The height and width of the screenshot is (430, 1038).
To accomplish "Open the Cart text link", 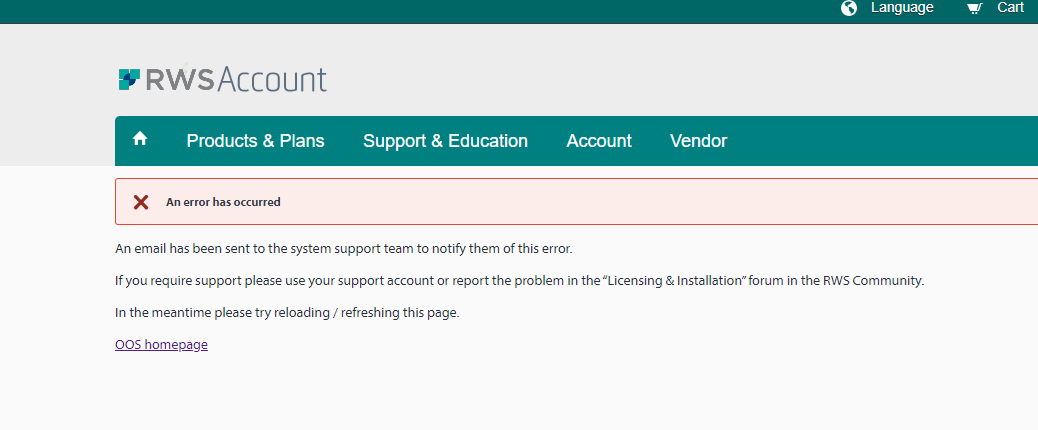I will click(1010, 8).
